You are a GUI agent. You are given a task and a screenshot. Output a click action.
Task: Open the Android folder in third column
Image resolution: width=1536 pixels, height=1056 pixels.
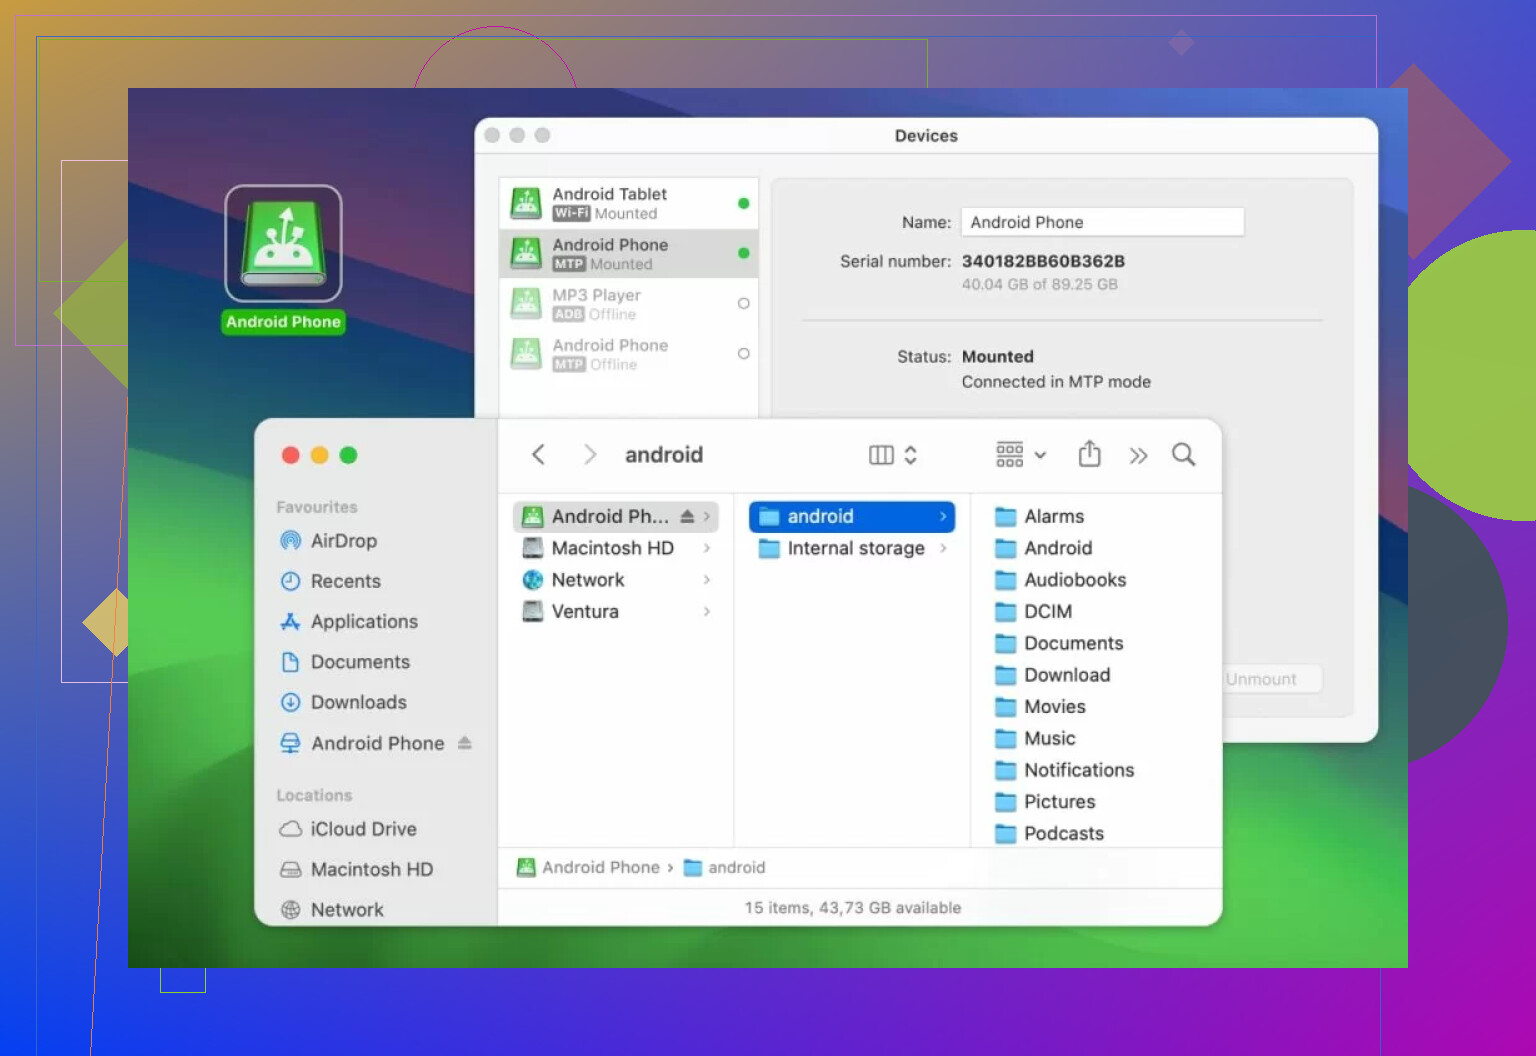(1044, 548)
